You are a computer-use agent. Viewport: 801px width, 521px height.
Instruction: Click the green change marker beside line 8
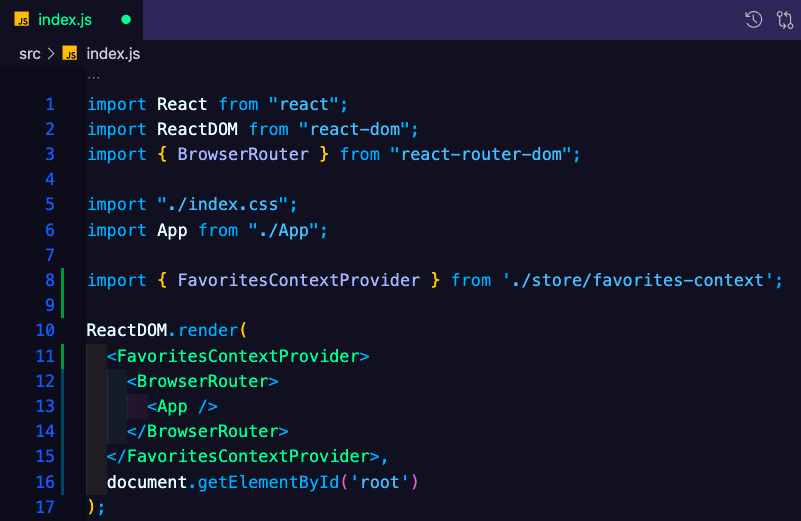coord(62,293)
